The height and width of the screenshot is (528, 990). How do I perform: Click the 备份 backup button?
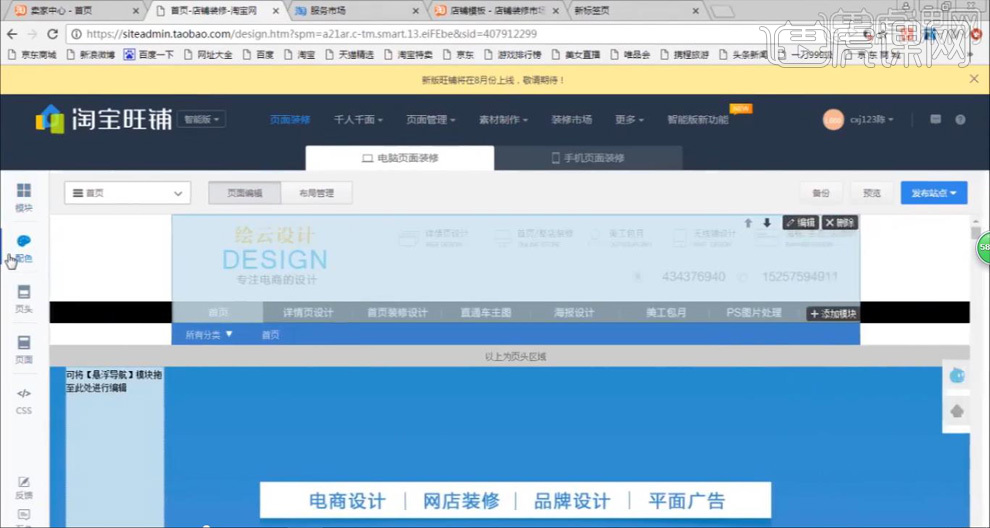[821, 193]
